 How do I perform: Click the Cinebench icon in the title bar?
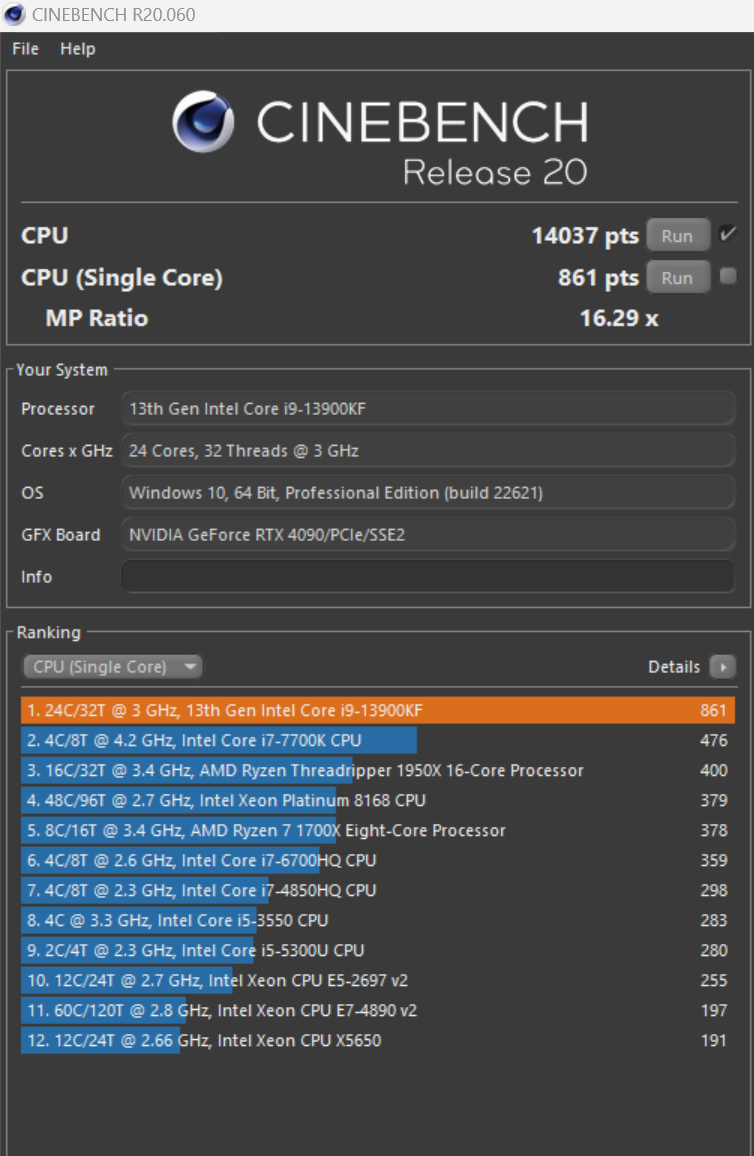(x=14, y=14)
